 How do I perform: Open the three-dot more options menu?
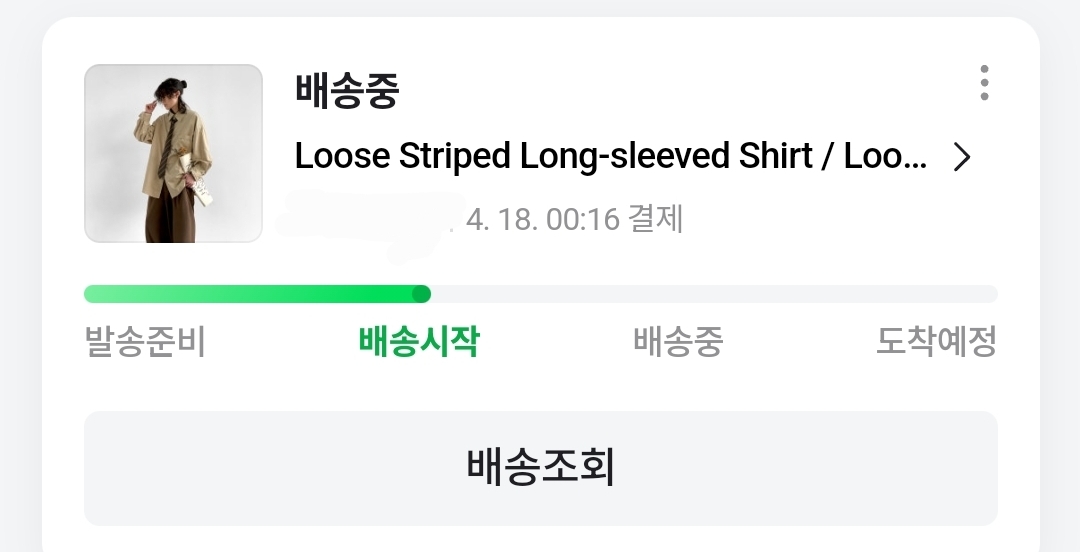pos(984,83)
